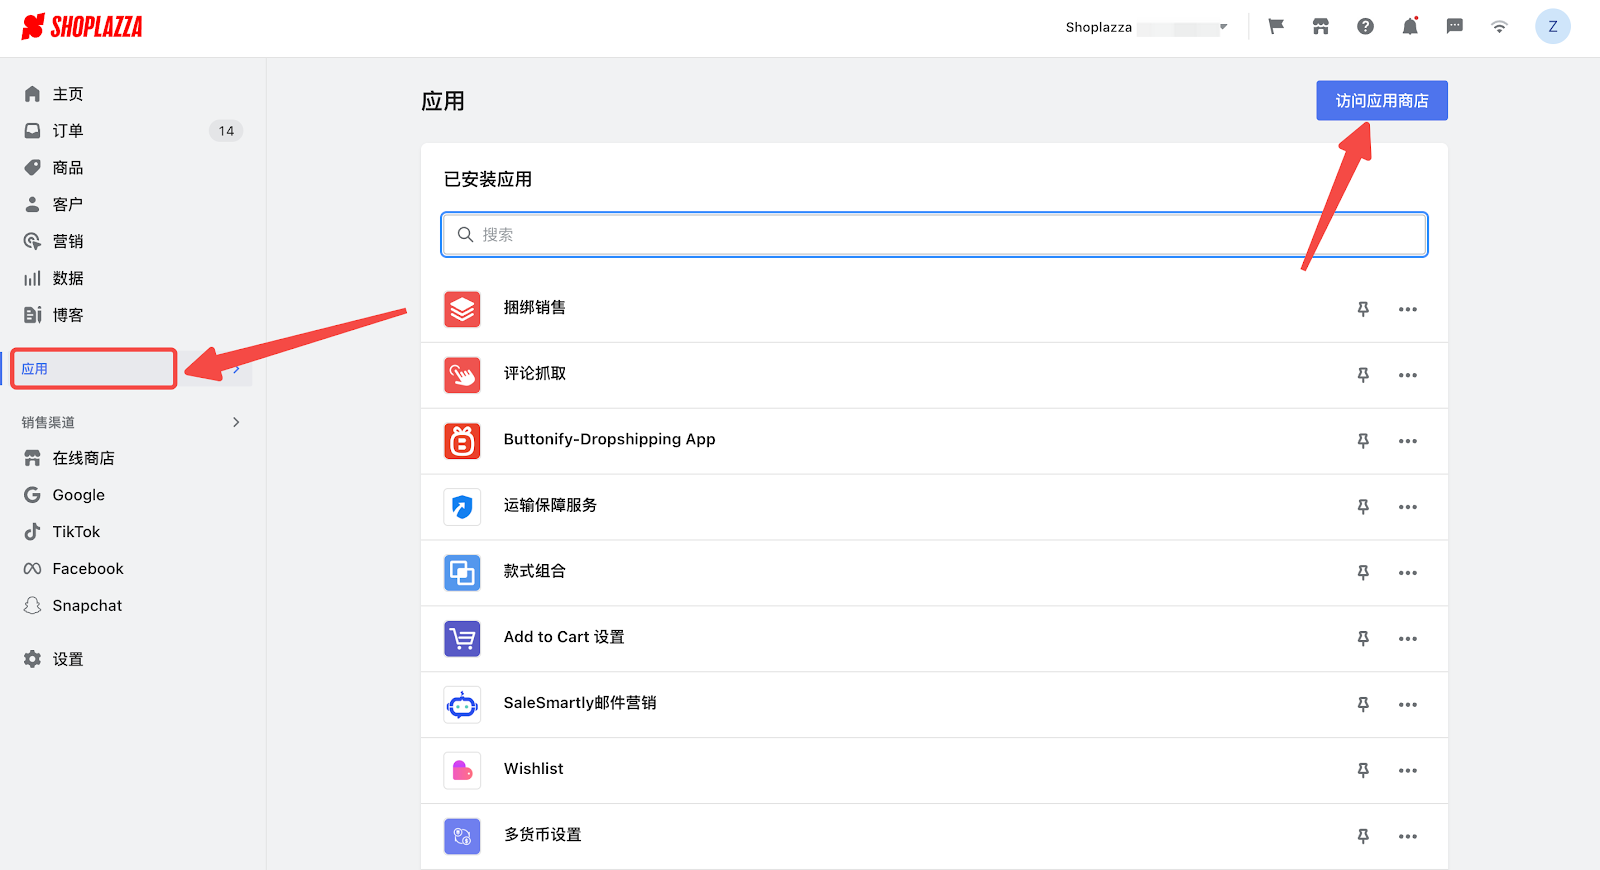This screenshot has height=870, width=1600.
Task: Open more options for 评论抓取
Action: click(1408, 375)
